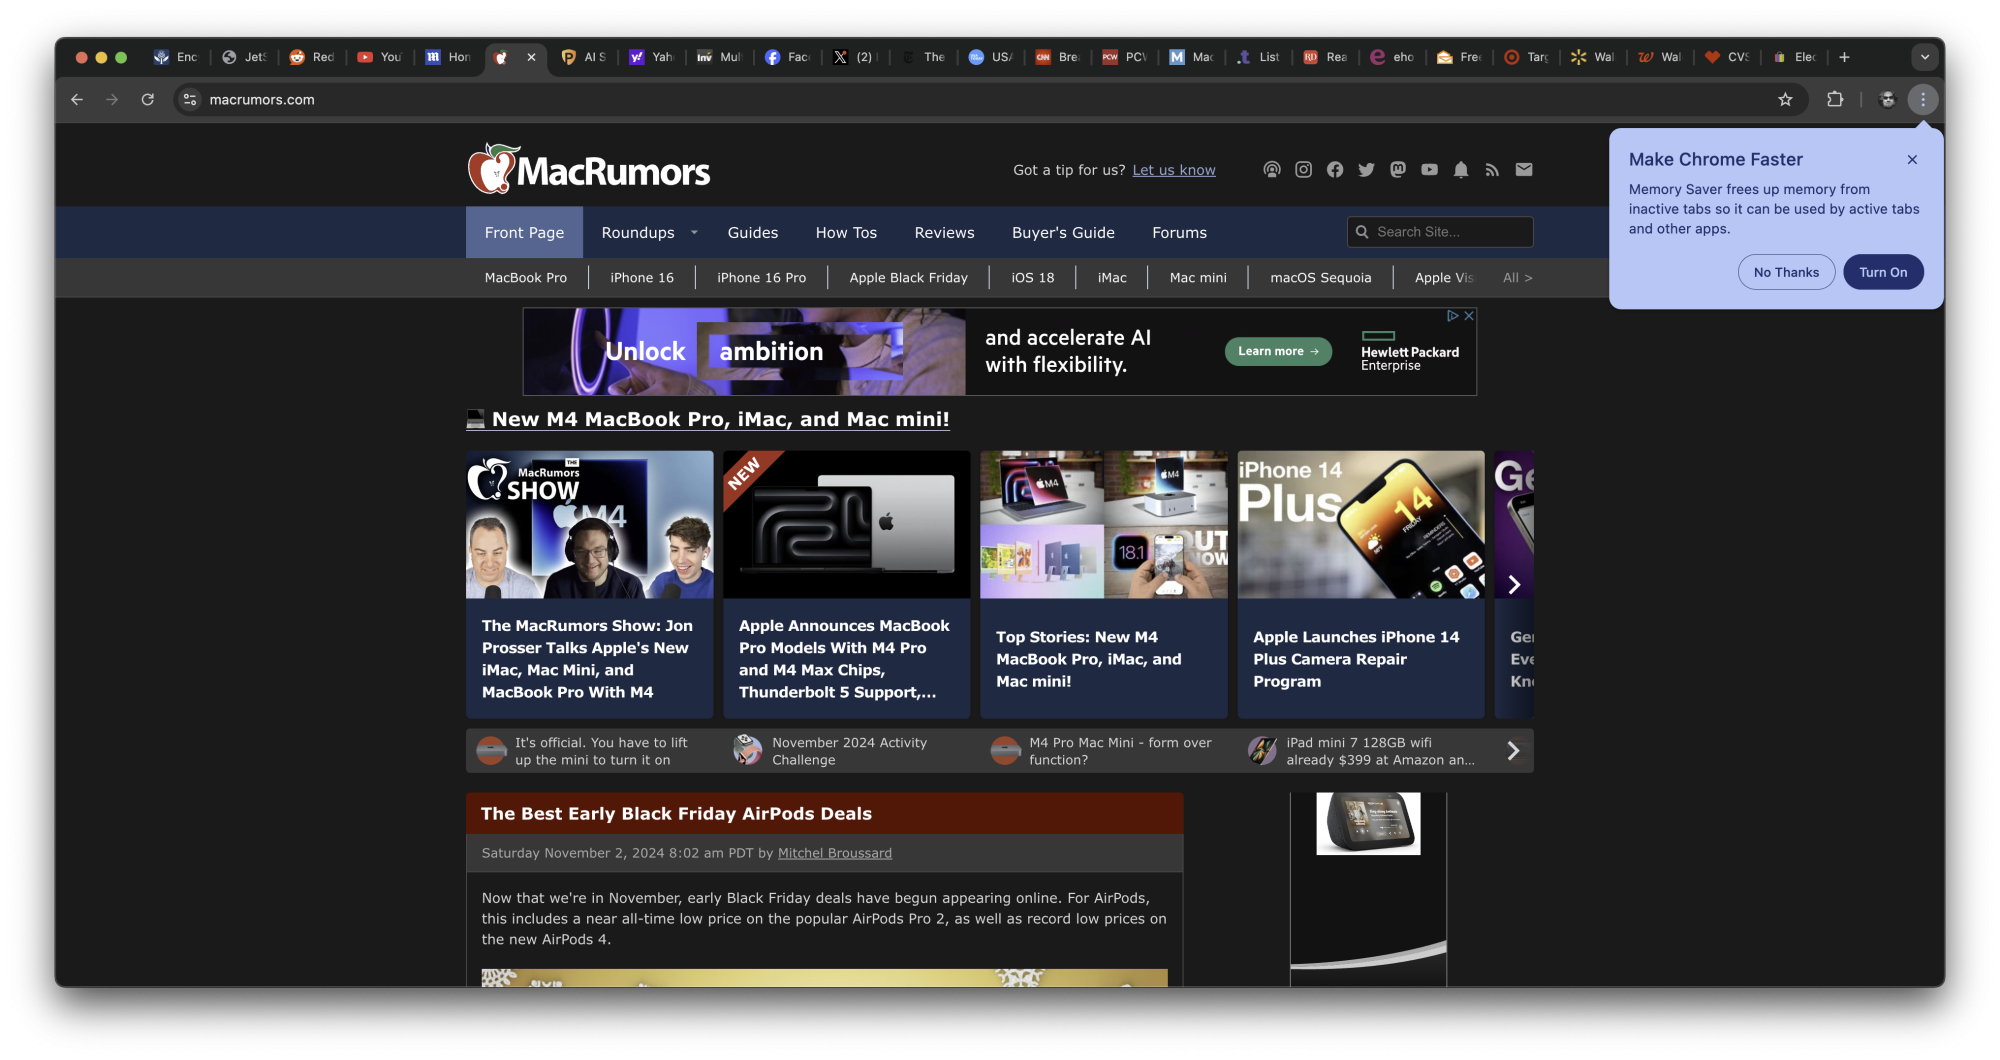This screenshot has width=2000, height=1060.
Task: Click the MacRumors logo
Action: pos(589,169)
